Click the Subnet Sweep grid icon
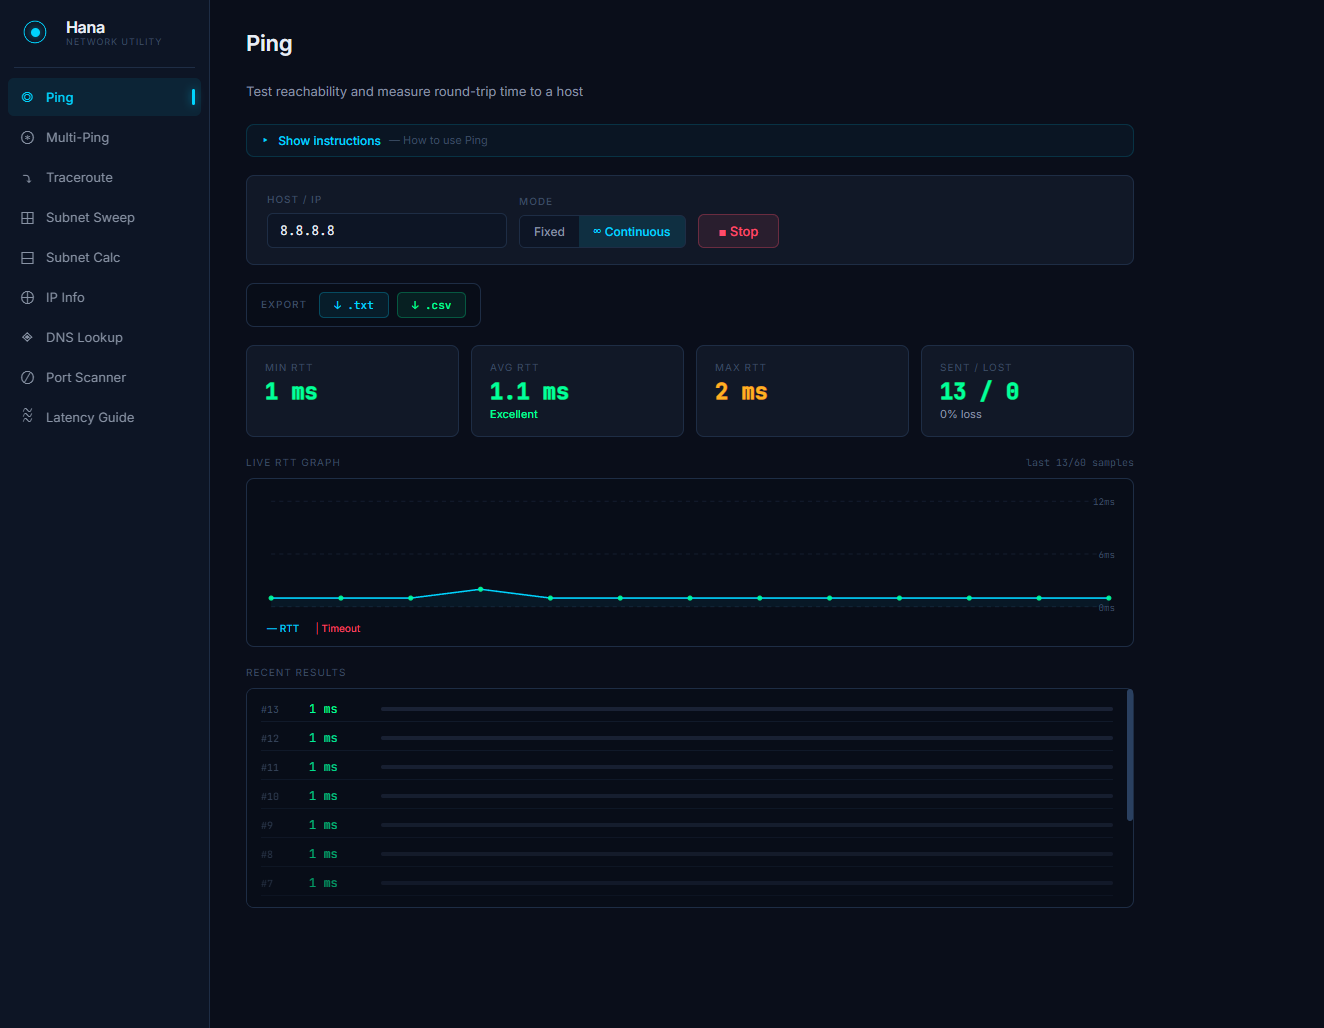Image resolution: width=1324 pixels, height=1028 pixels. 27,217
